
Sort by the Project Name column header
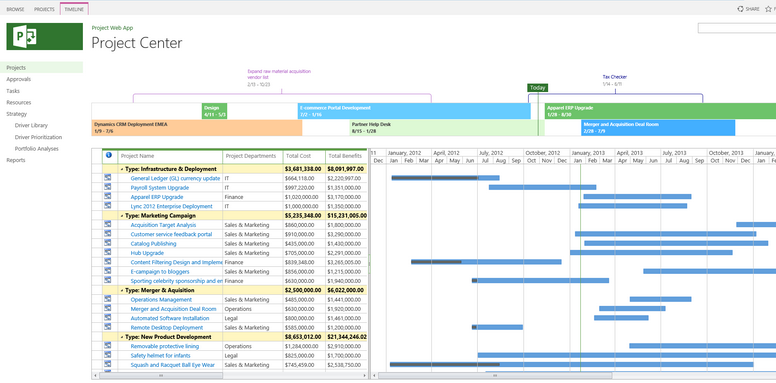coord(170,156)
